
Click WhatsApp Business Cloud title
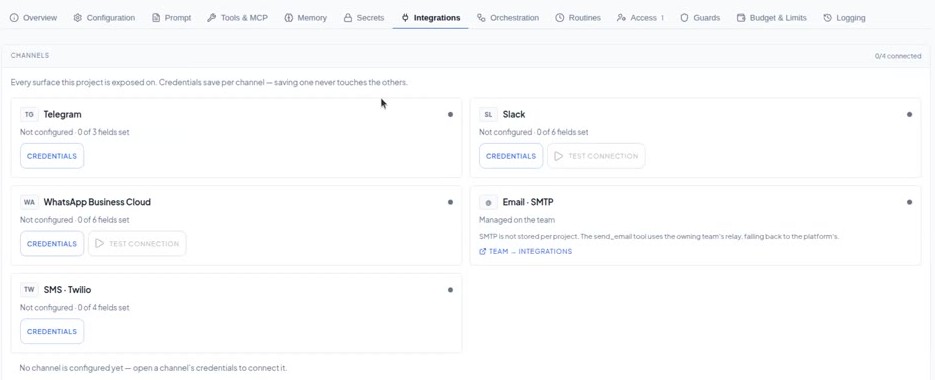97,202
